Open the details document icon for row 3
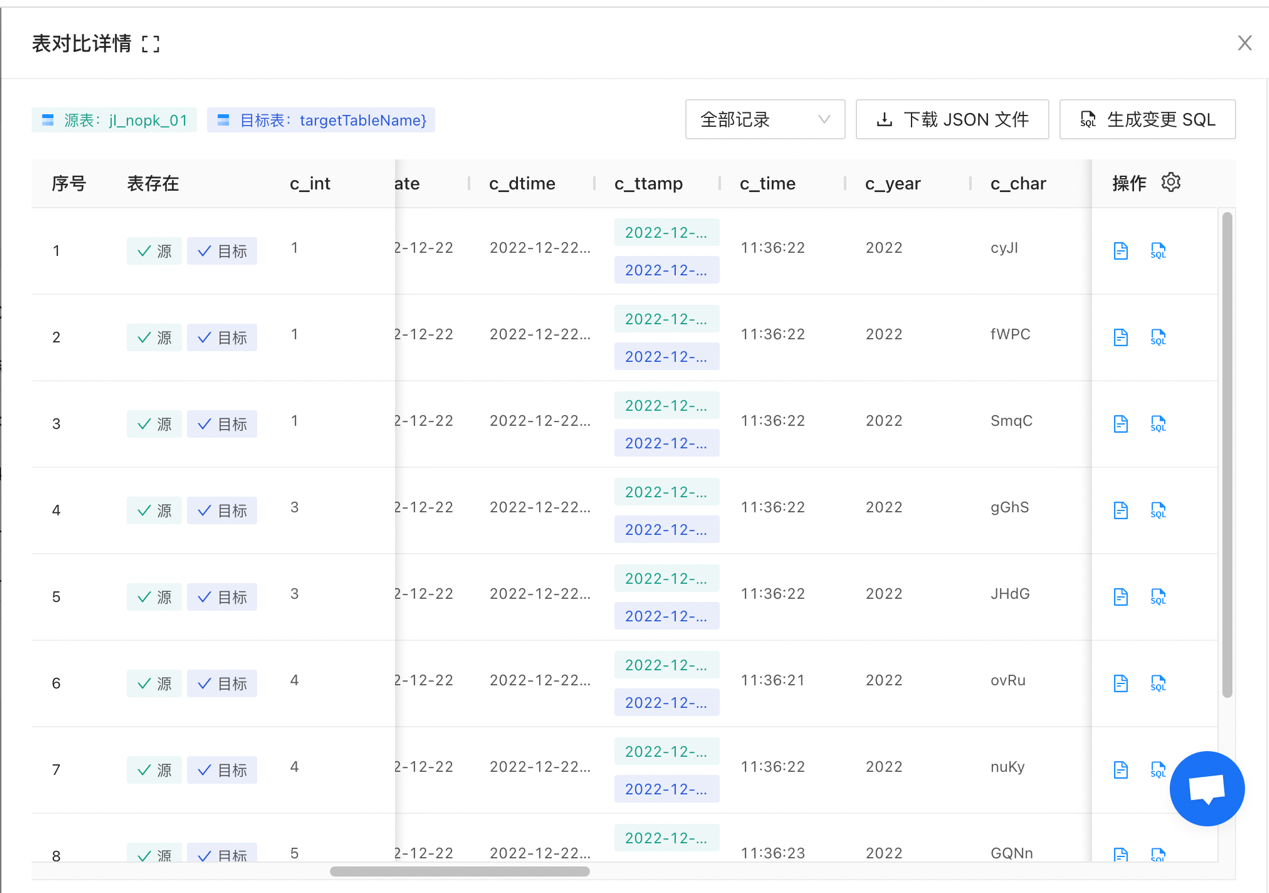 pyautogui.click(x=1120, y=424)
